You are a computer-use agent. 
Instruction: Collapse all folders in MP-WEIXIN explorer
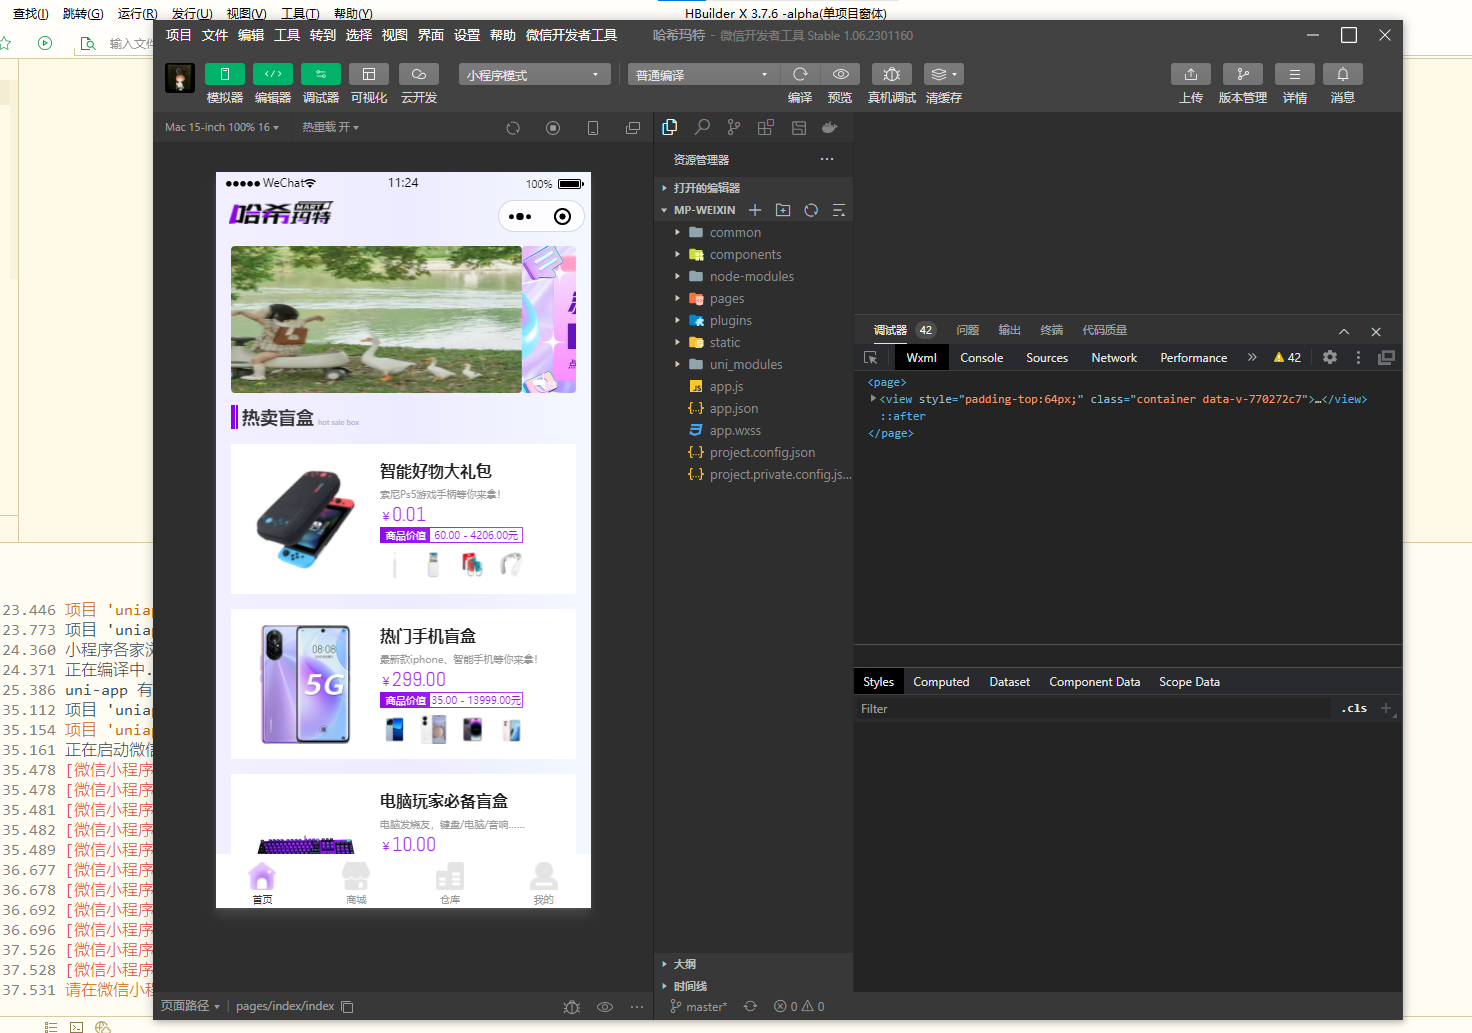[839, 210]
